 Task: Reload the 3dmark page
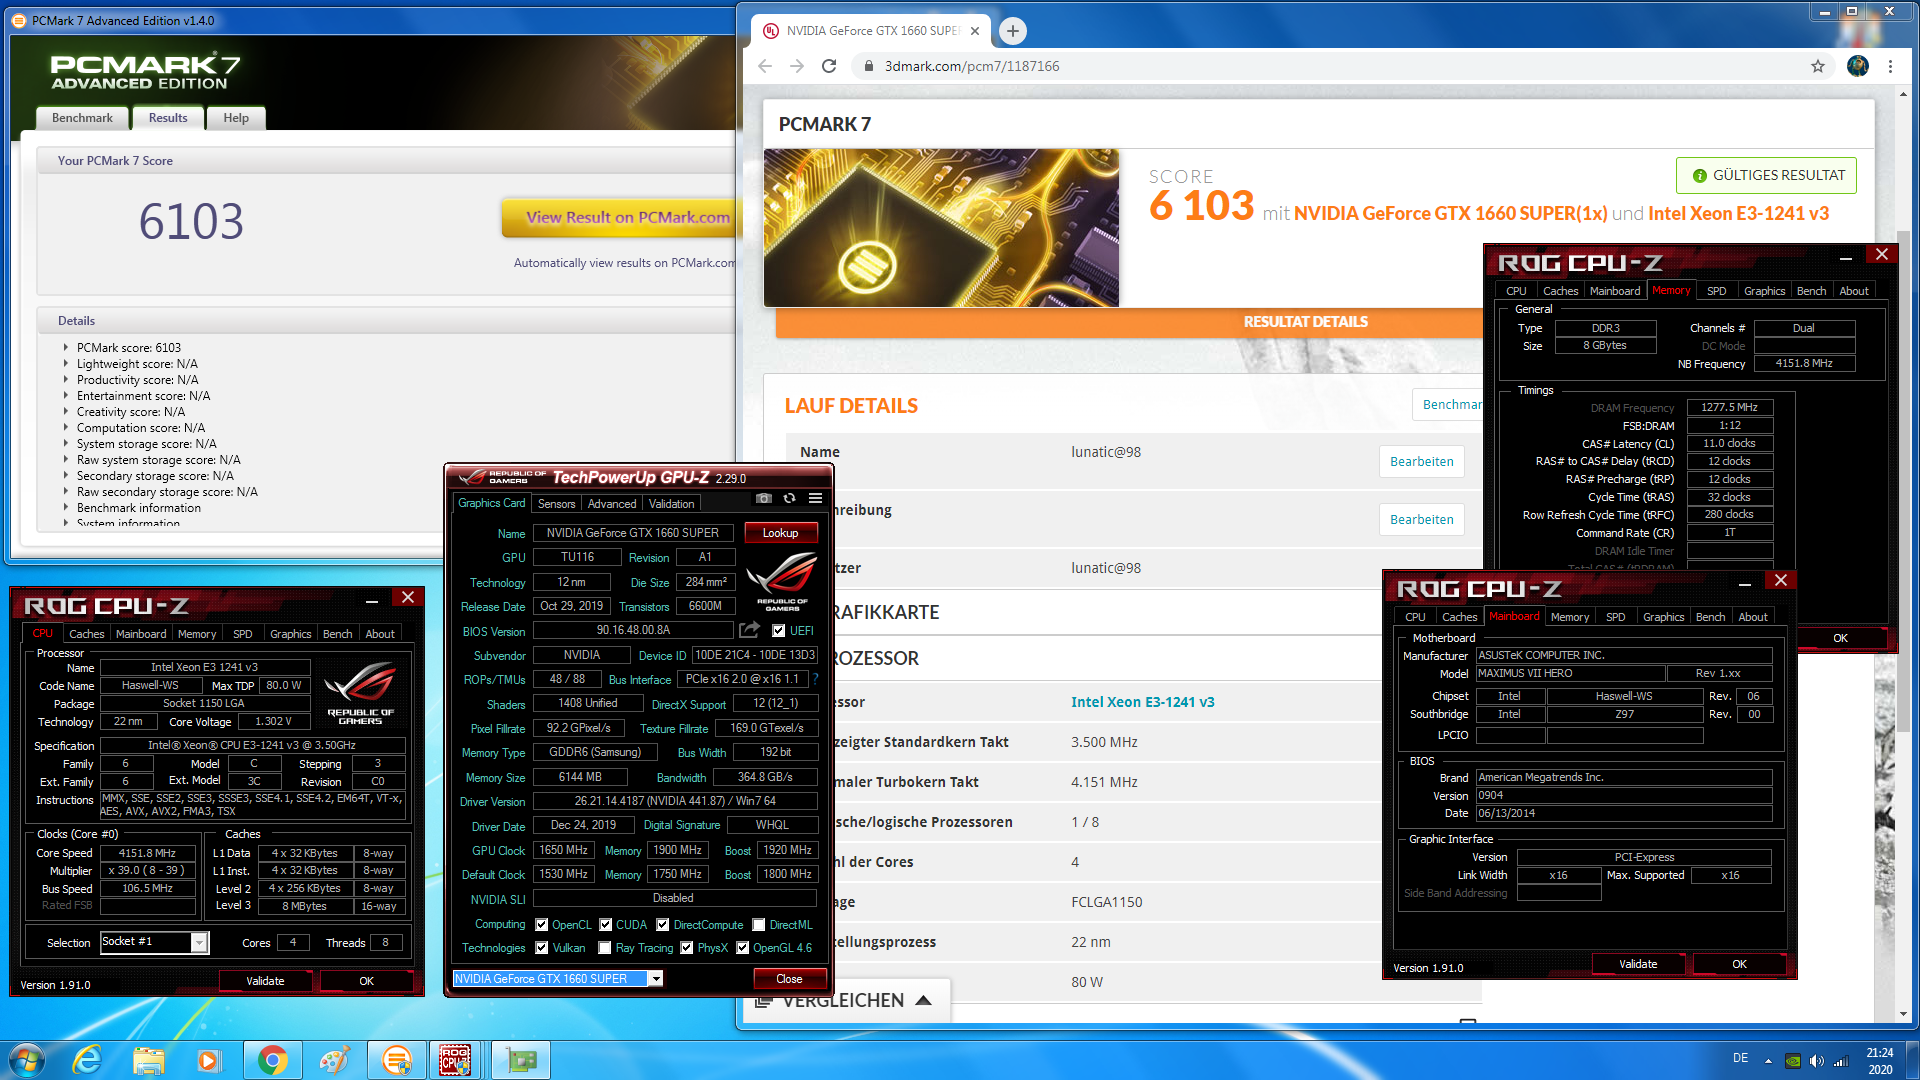[829, 66]
